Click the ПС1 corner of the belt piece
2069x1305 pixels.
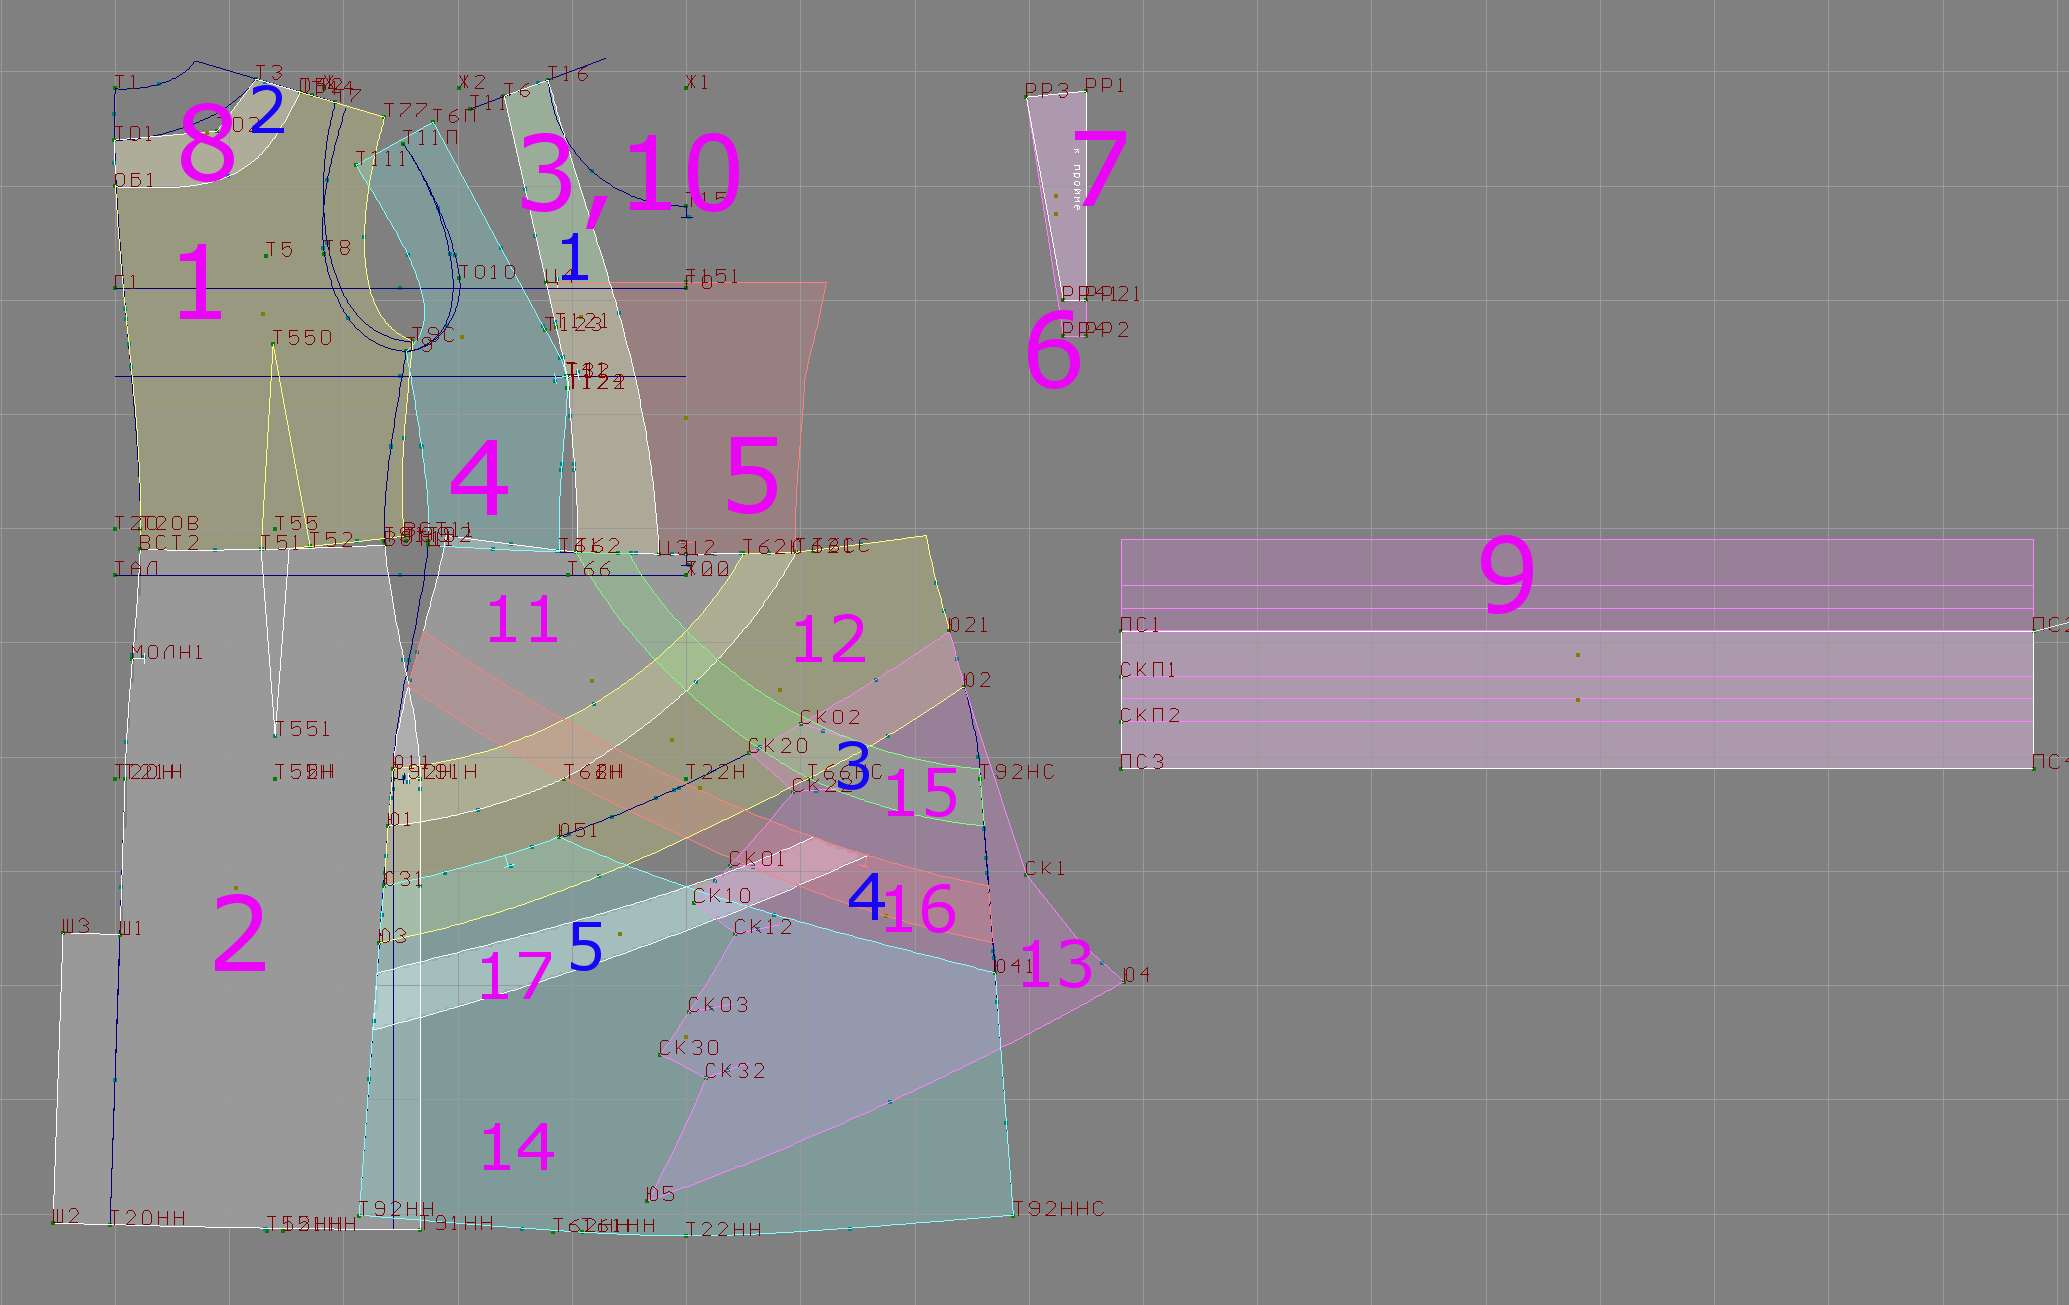pos(1121,631)
